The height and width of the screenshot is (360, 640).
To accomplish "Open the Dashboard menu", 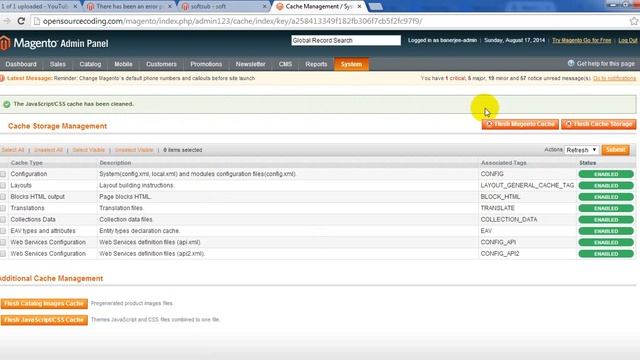I will tap(21, 64).
